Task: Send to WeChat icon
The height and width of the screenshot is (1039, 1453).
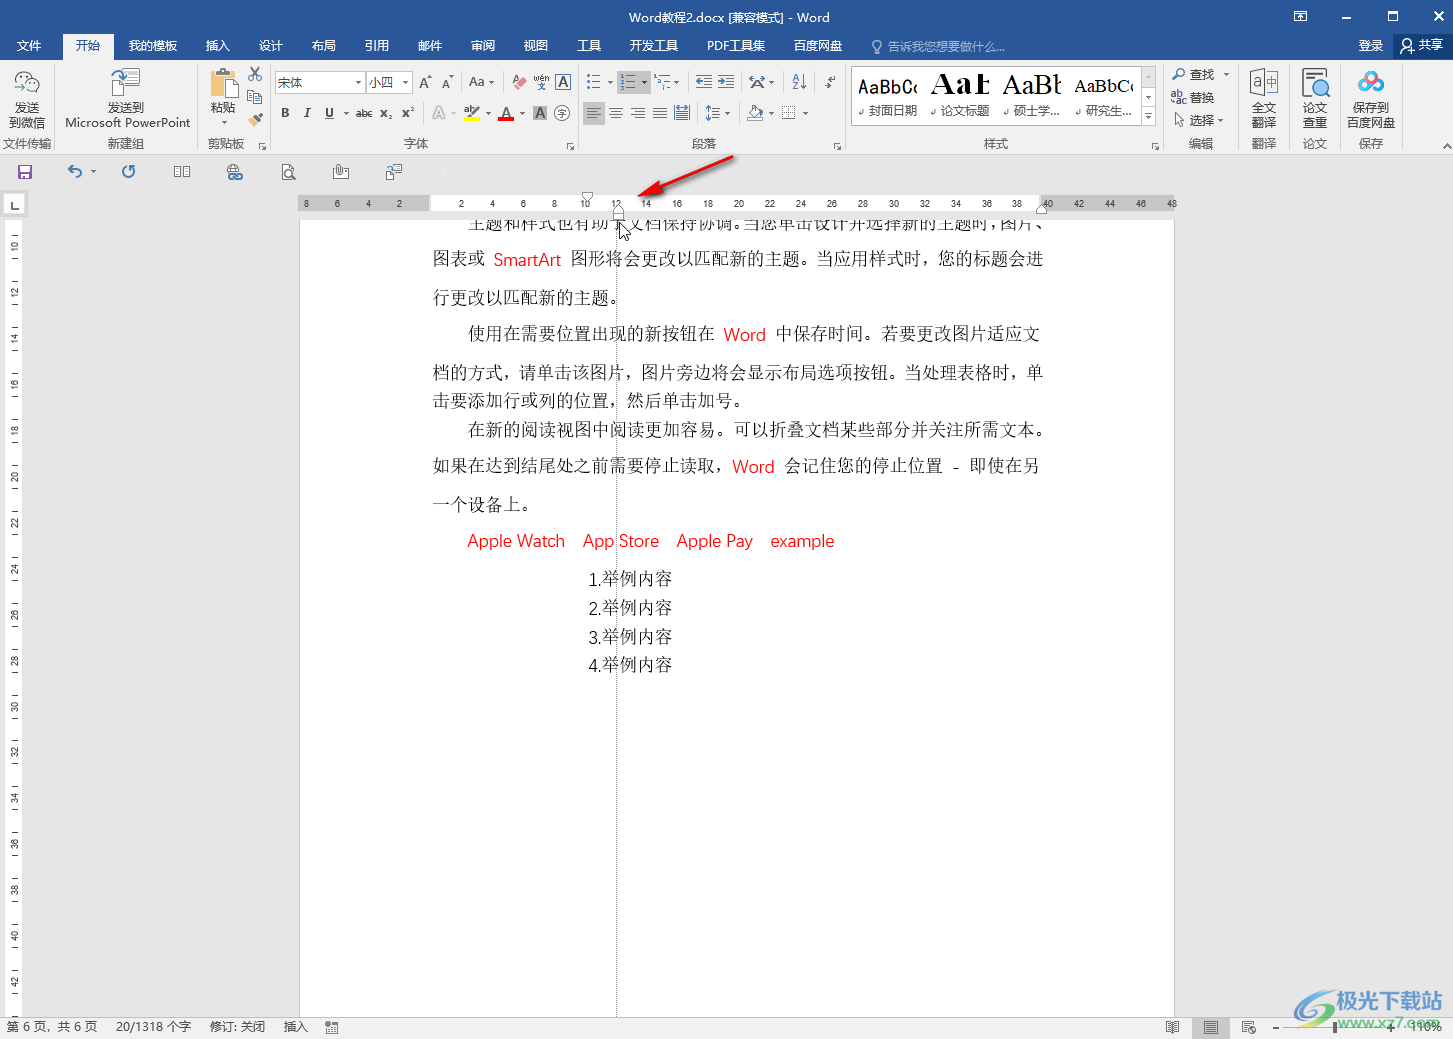Action: tap(27, 98)
